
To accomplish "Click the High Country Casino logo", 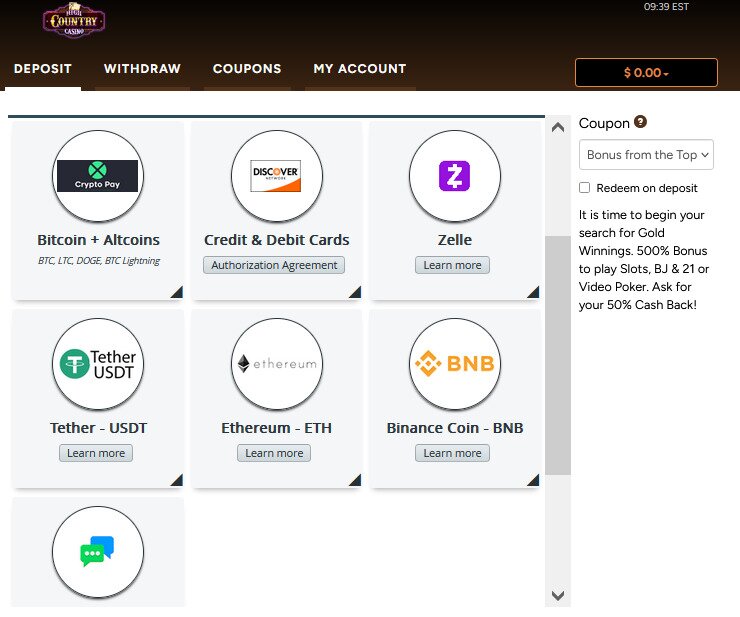I will coord(74,20).
